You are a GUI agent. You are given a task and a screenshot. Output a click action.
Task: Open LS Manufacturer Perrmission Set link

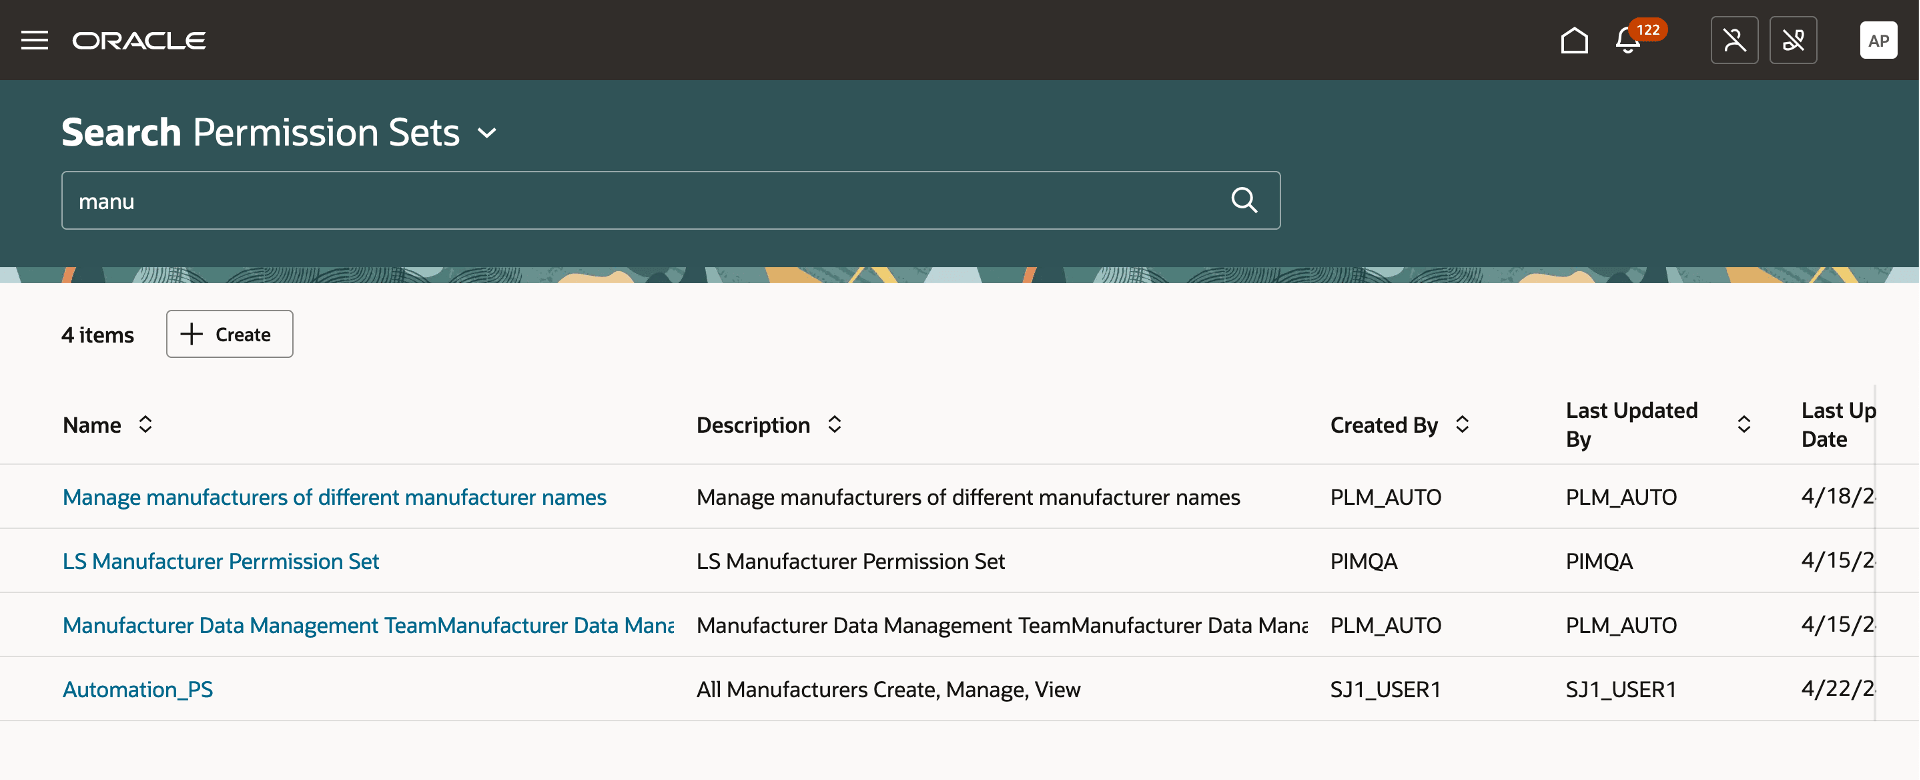click(221, 561)
